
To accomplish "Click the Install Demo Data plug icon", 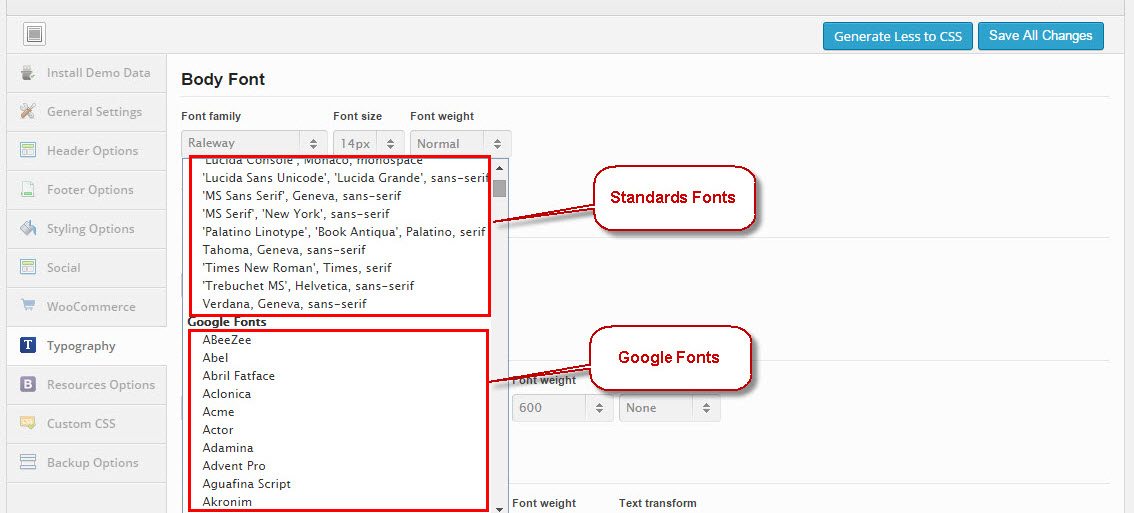I will click(27, 73).
